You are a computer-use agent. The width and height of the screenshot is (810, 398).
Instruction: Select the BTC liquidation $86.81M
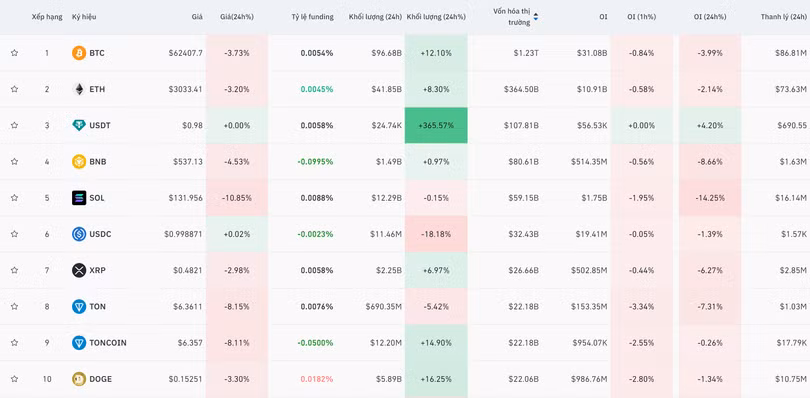click(x=791, y=53)
